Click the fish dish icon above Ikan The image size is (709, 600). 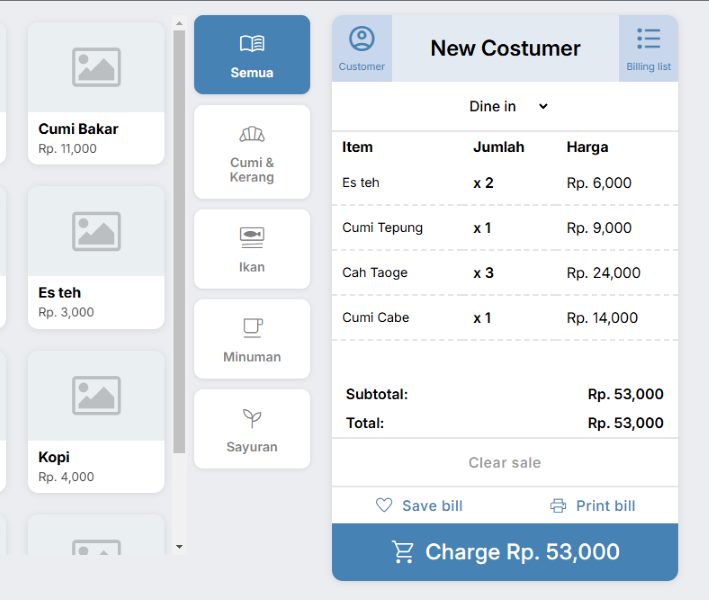(252, 237)
